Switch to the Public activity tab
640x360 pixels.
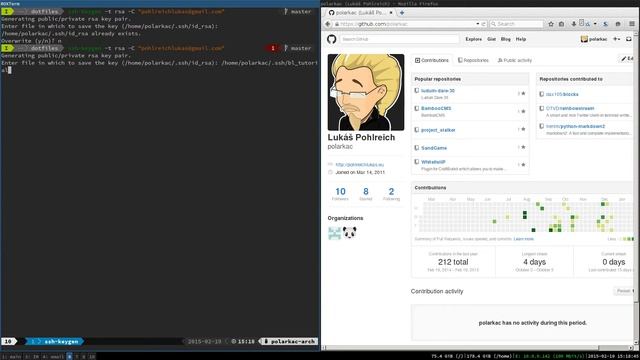[515, 60]
